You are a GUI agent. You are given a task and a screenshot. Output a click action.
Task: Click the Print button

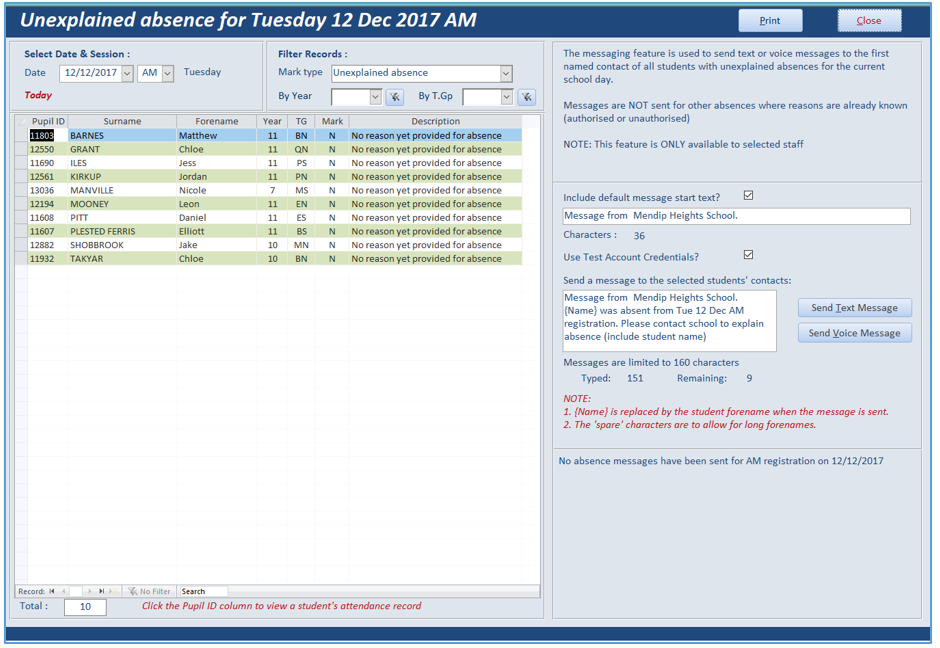[x=770, y=20]
